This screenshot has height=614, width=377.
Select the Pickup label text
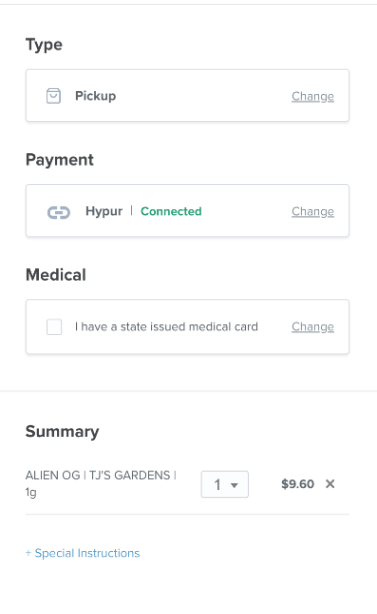pyautogui.click(x=96, y=96)
